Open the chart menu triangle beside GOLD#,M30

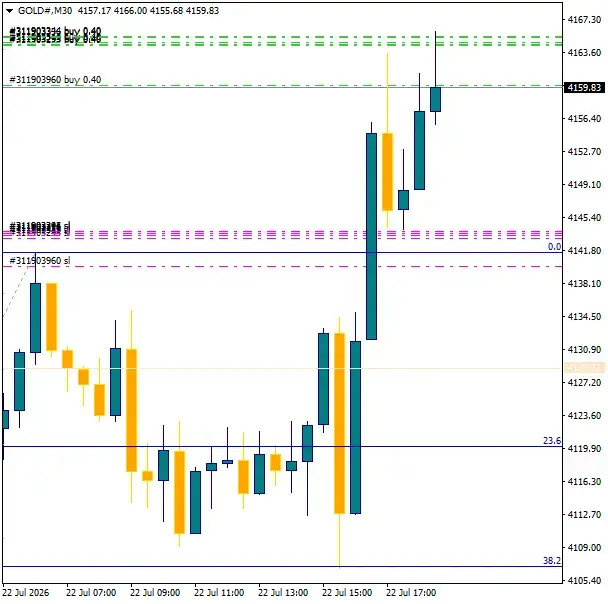[x=9, y=11]
